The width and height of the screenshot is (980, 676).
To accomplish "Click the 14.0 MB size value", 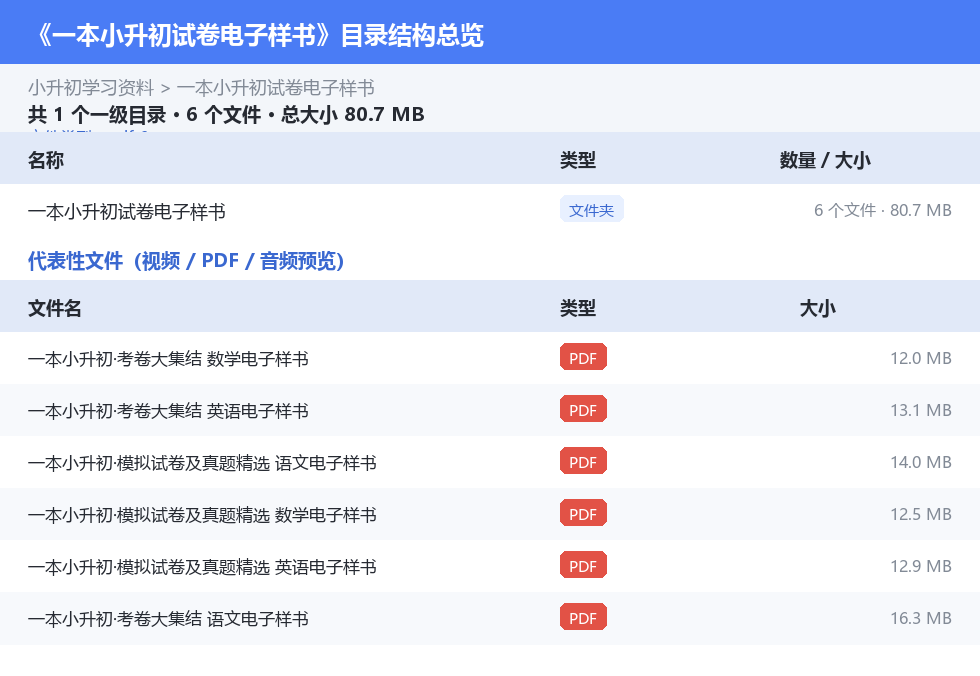I will click(x=921, y=462).
